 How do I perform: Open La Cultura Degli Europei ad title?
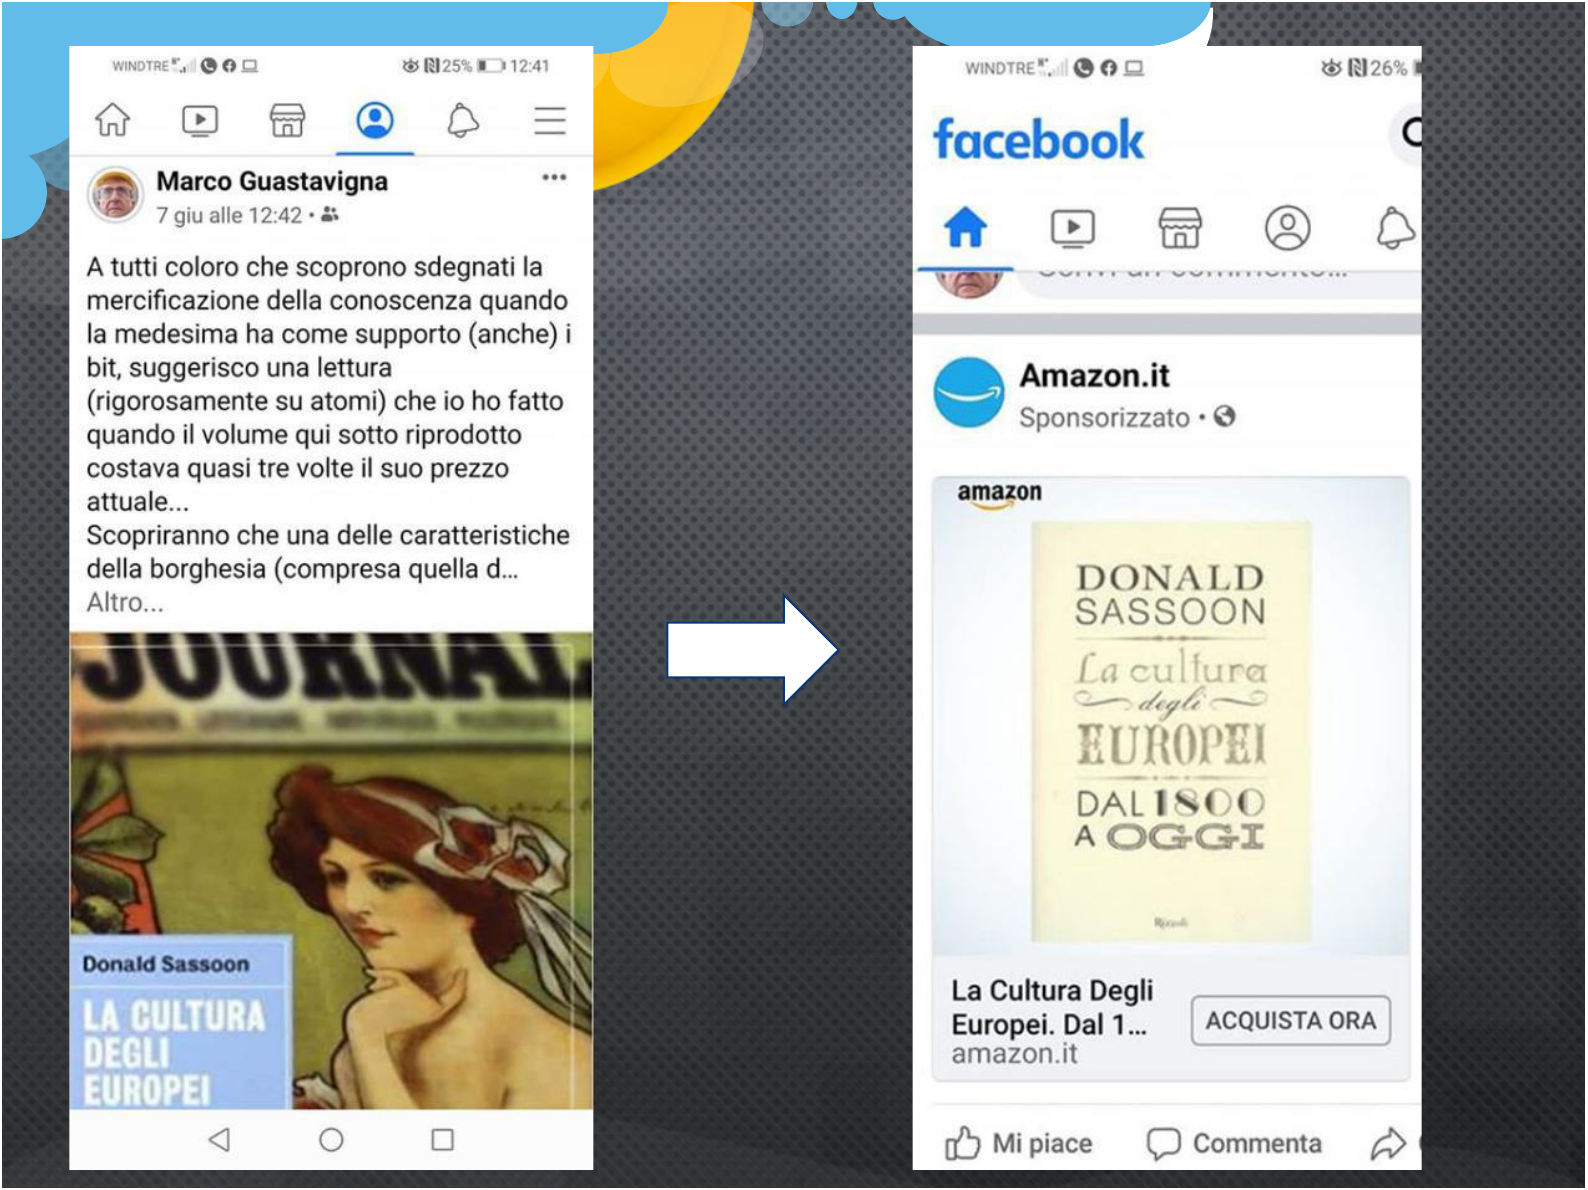[x=1052, y=1007]
